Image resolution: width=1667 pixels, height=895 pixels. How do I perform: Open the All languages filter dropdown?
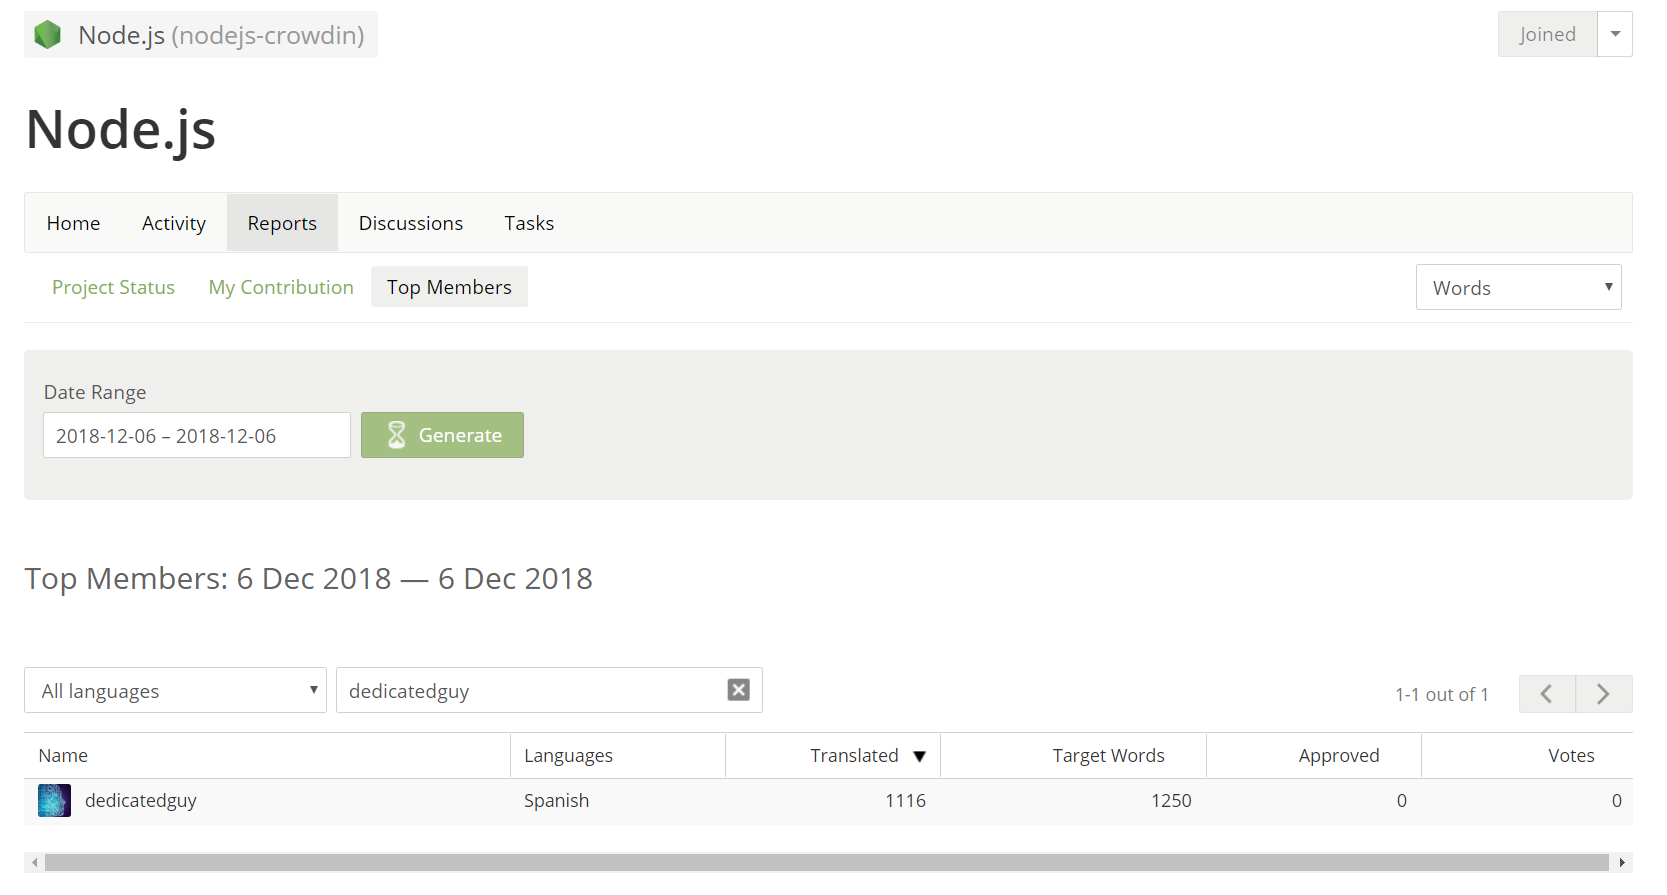[x=175, y=690]
